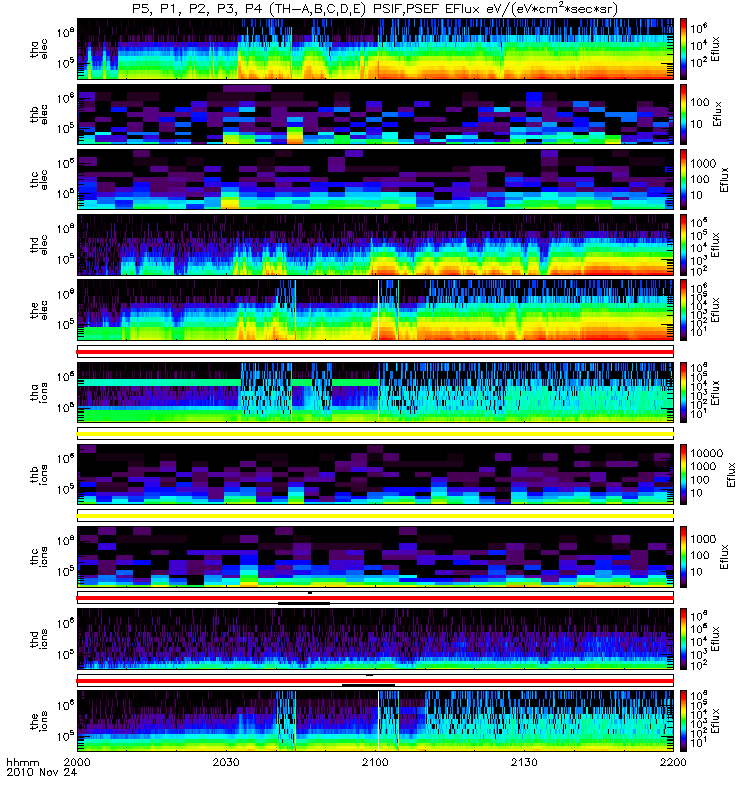This screenshot has height=800, width=750.
Task: Click the red status bar above the ions
Action: click(x=375, y=681)
